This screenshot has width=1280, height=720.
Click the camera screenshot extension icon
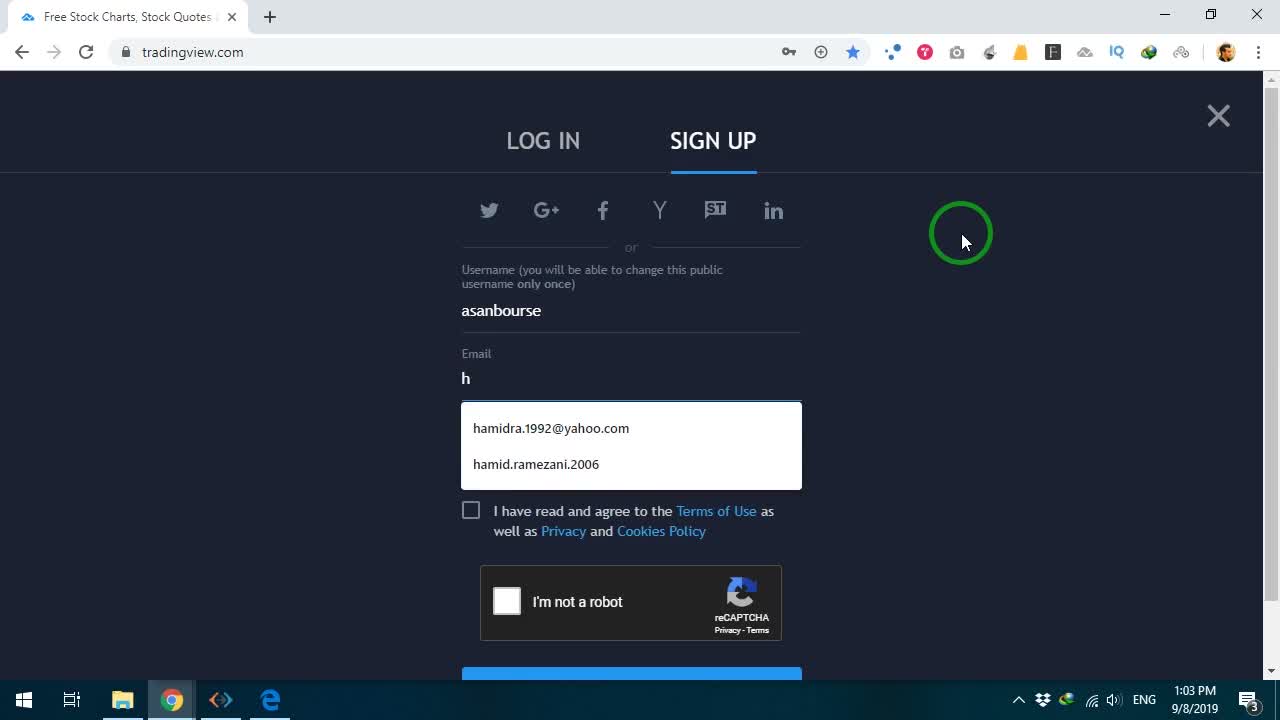957,52
